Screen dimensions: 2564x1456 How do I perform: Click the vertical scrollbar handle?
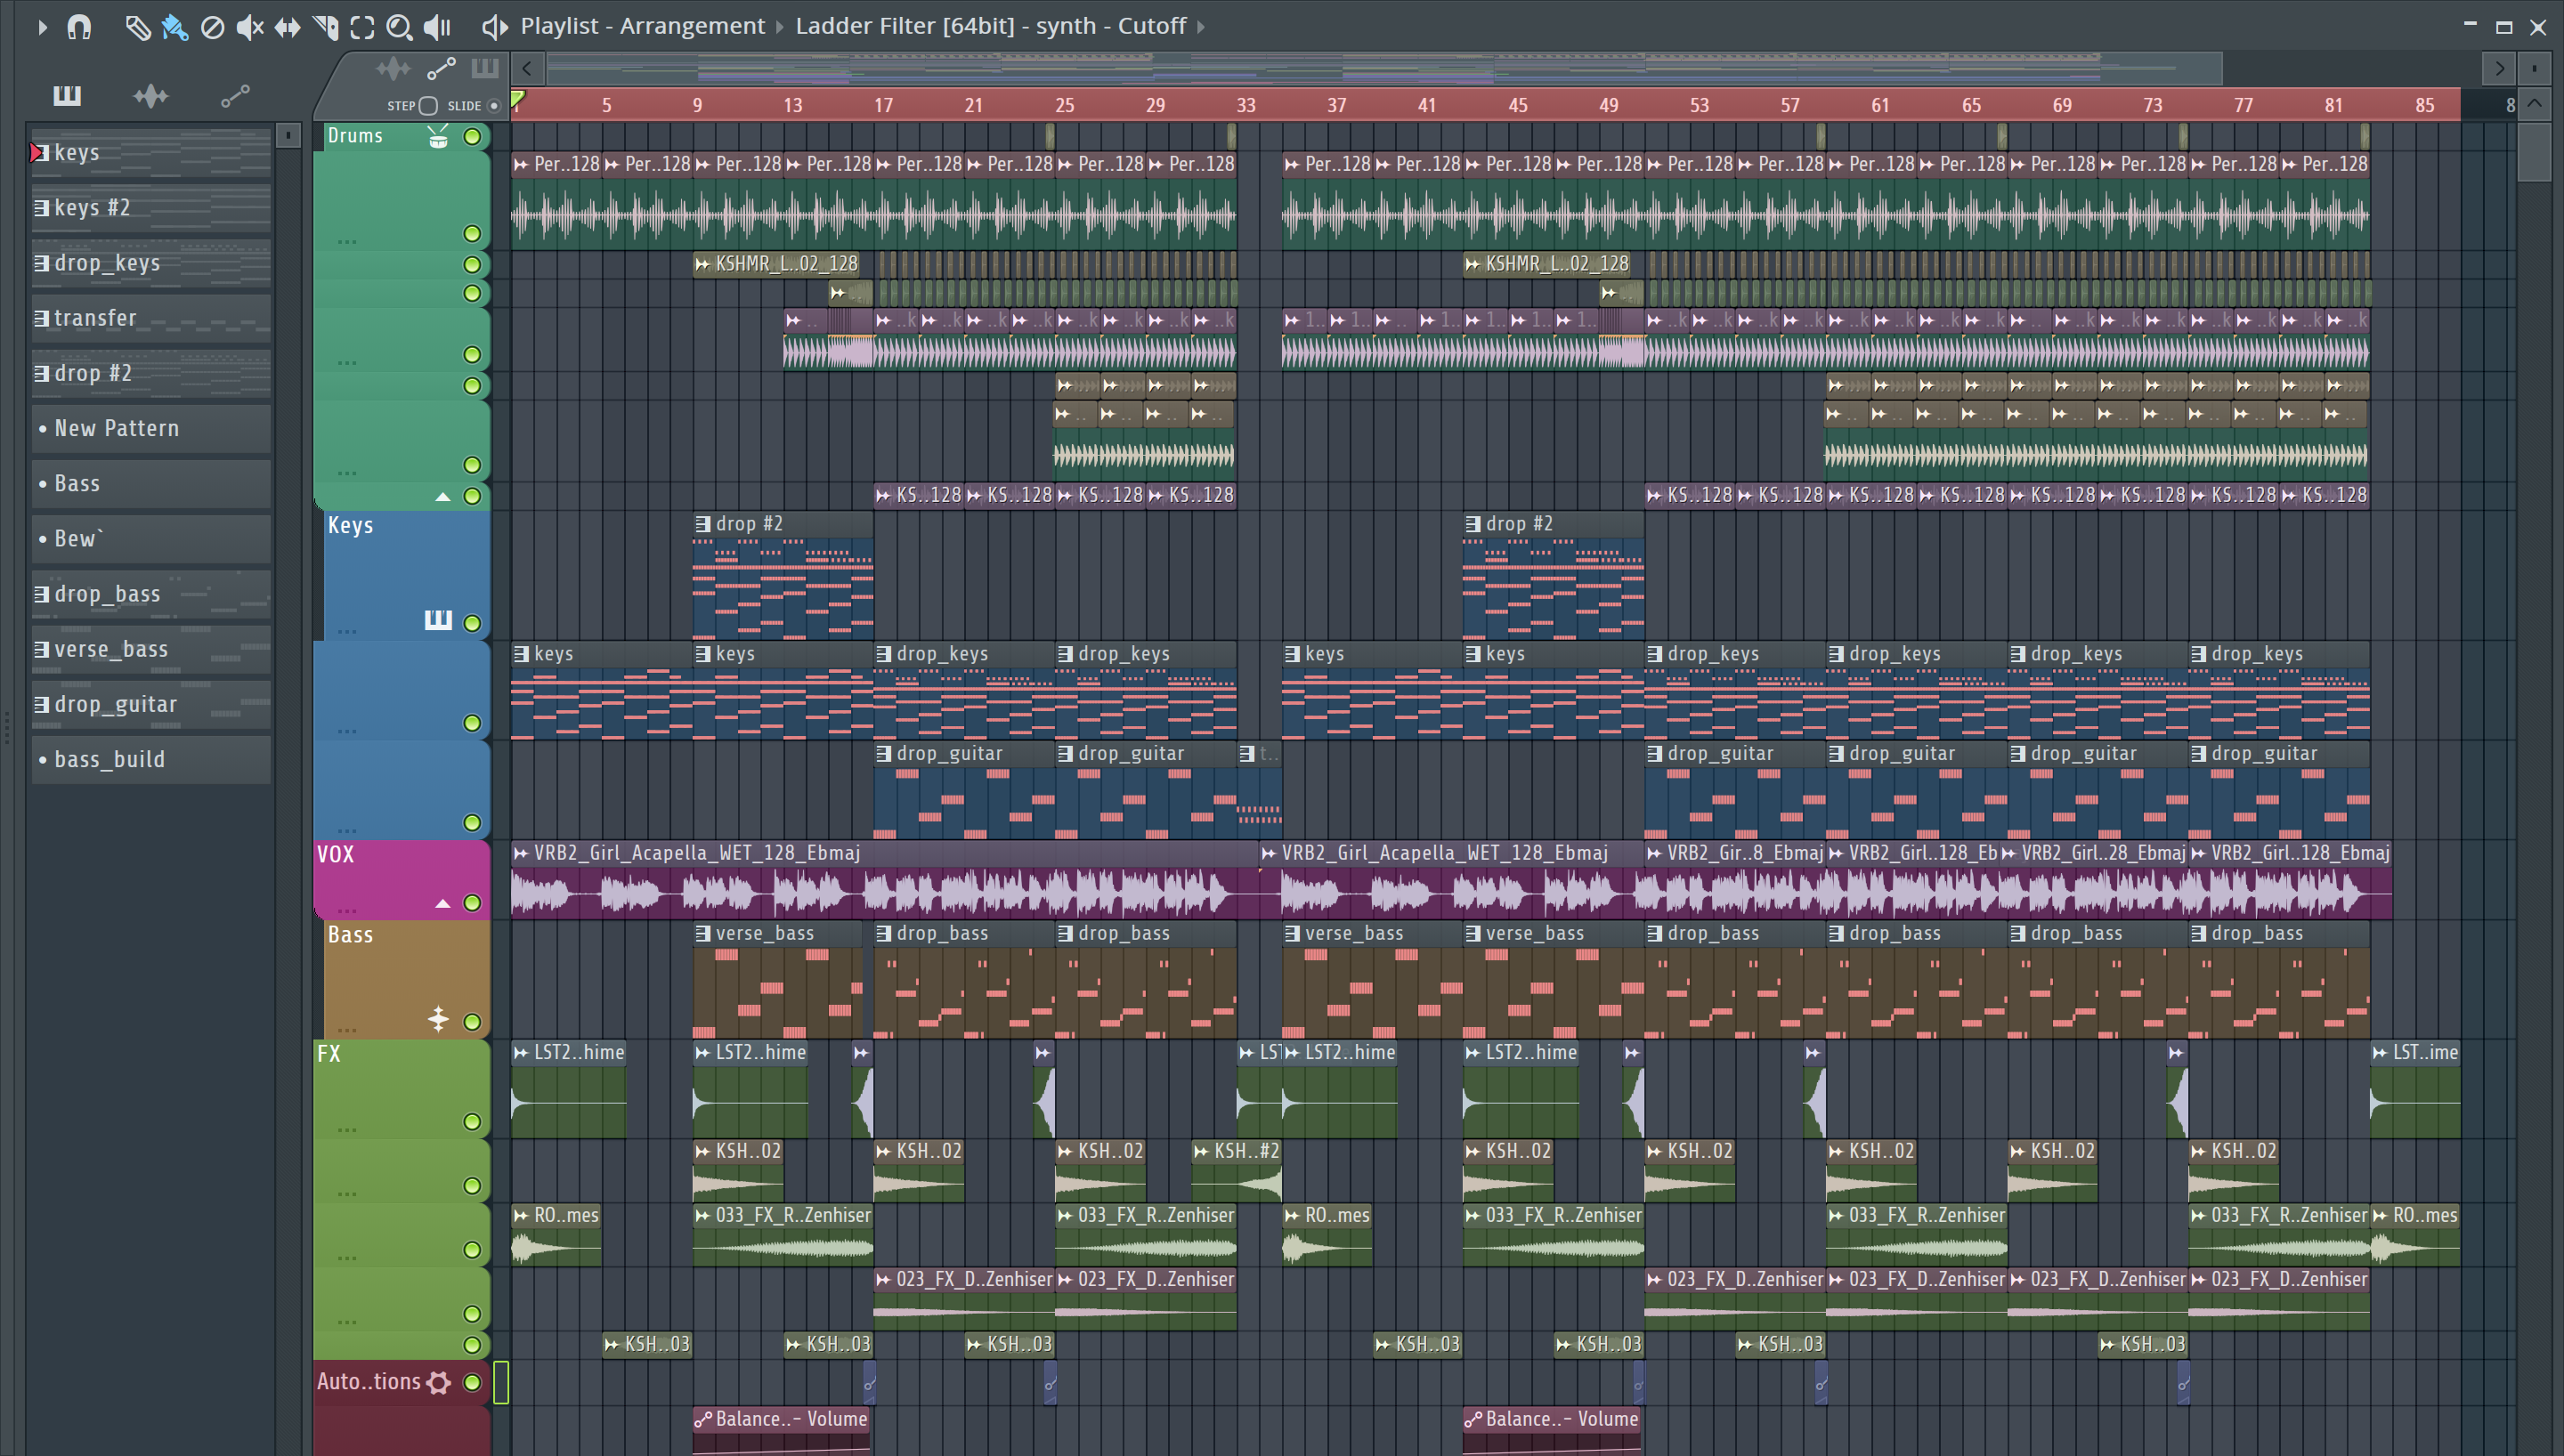(2534, 151)
